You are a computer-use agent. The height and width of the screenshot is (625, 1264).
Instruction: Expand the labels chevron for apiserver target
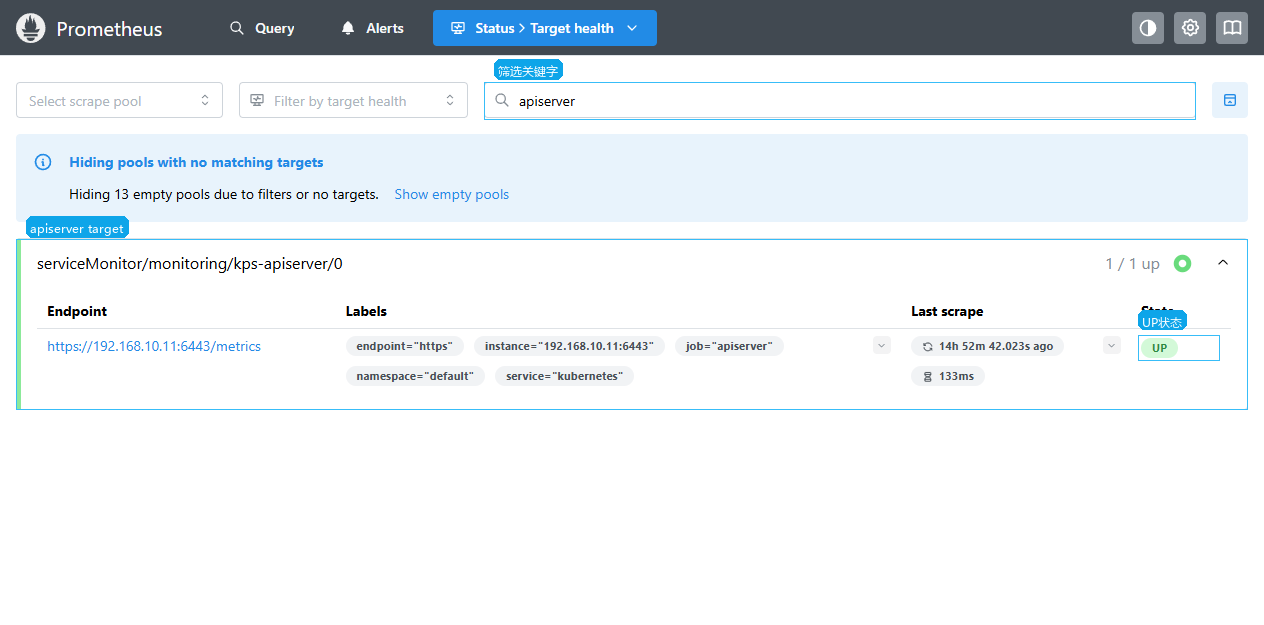[x=881, y=345]
